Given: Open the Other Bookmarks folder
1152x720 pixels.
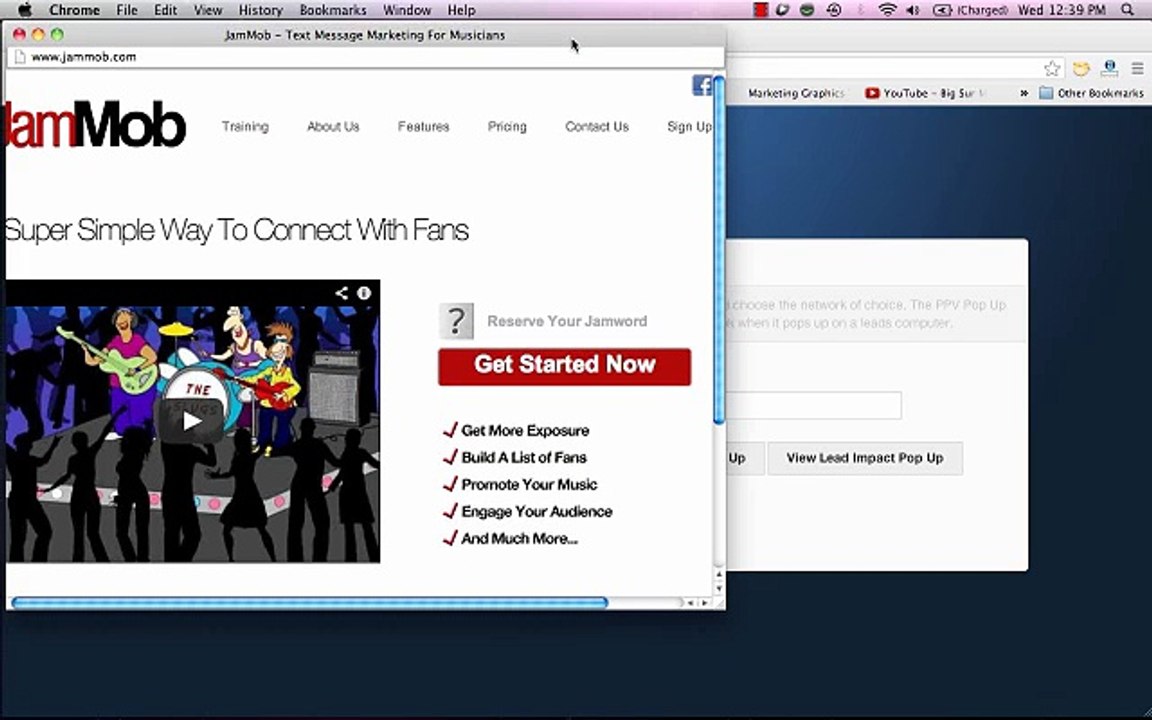Looking at the screenshot, I should (x=1091, y=93).
